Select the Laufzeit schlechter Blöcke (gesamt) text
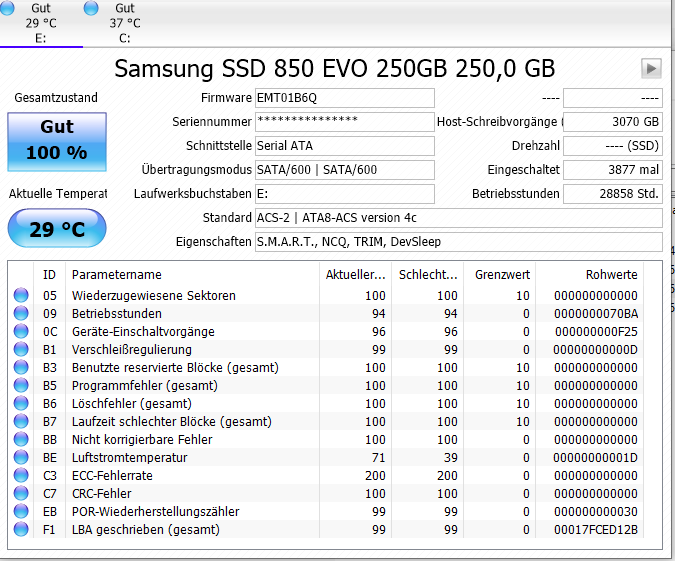The height and width of the screenshot is (561, 675). click(x=172, y=422)
